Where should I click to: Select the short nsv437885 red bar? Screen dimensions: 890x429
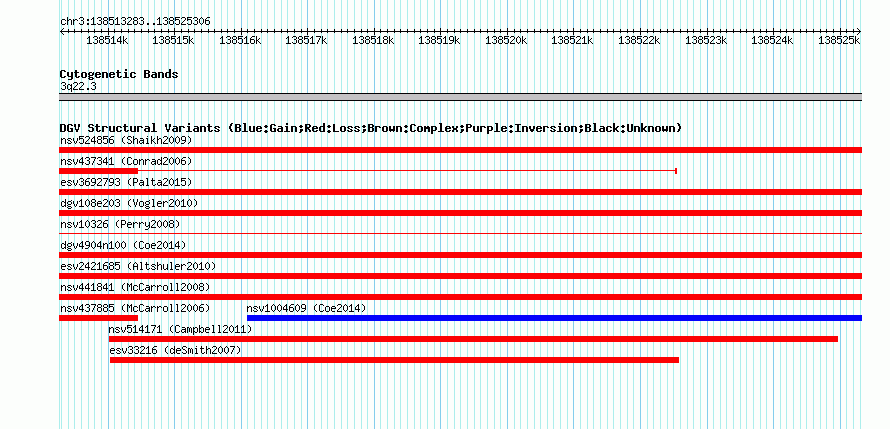[x=98, y=318]
